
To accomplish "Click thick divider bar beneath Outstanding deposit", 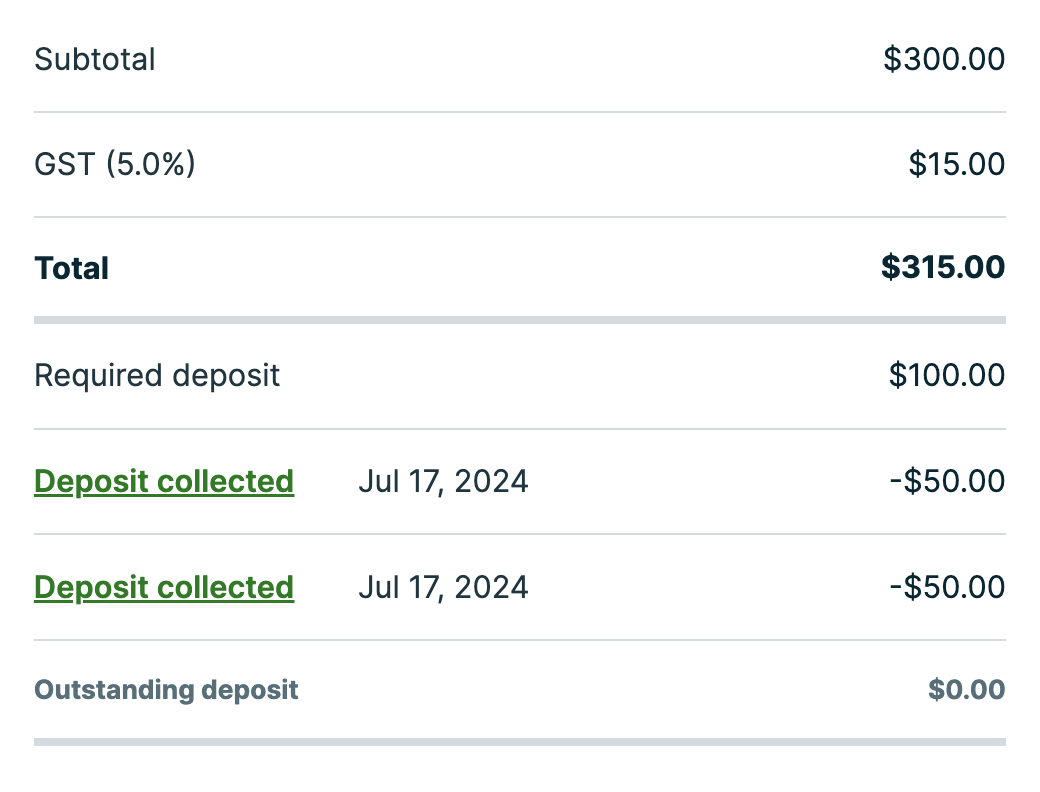I will [x=520, y=742].
